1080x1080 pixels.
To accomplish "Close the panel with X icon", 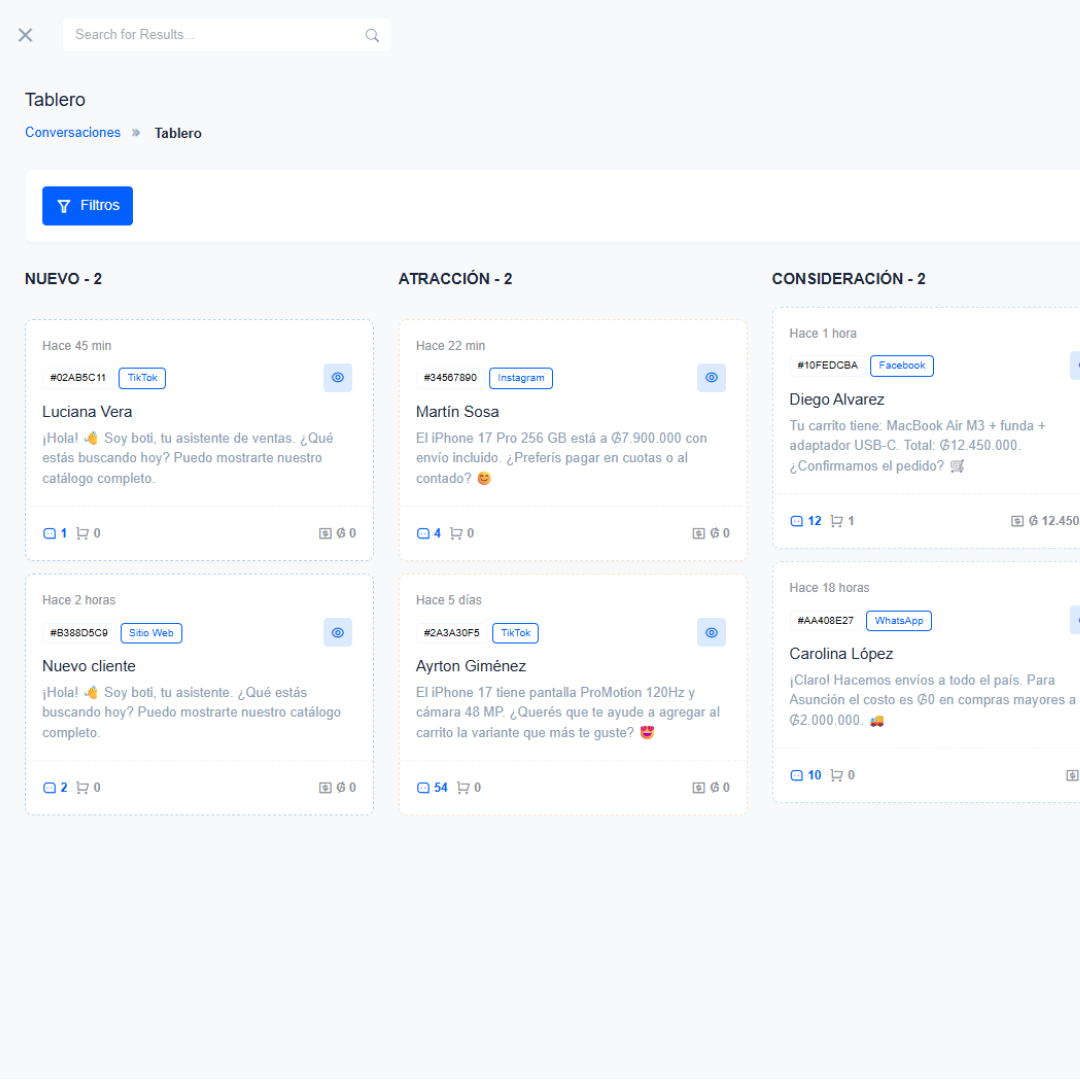I will click(x=25, y=35).
